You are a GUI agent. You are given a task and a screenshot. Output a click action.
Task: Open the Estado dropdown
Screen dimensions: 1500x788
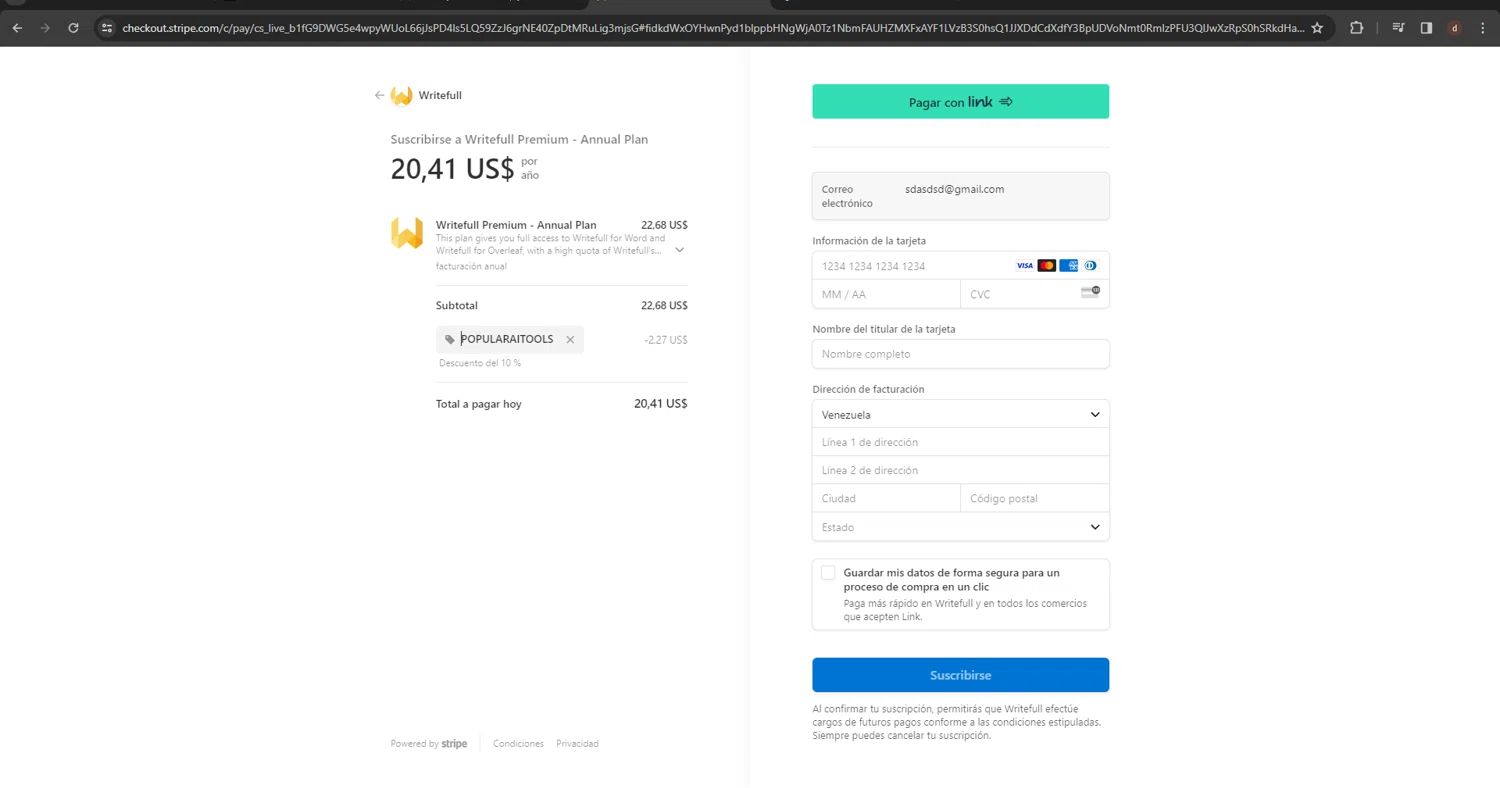(960, 527)
